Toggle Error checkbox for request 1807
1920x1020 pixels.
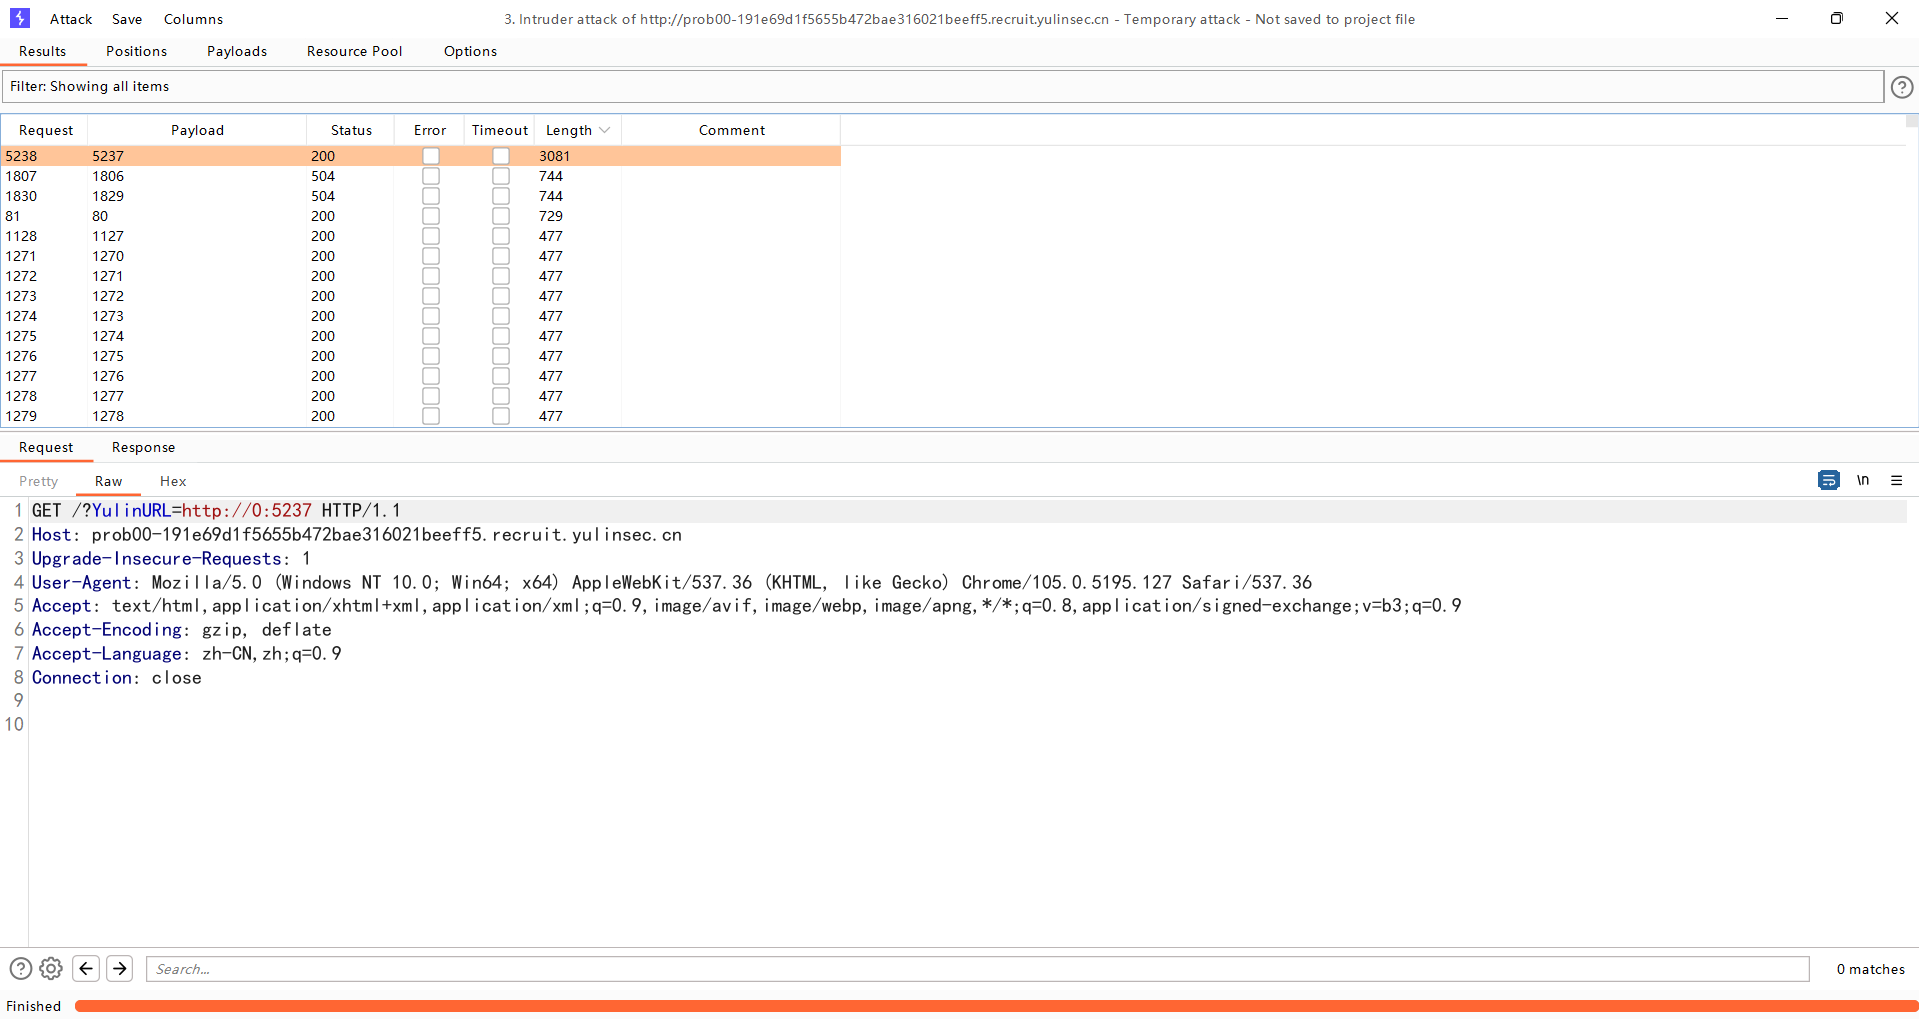pyautogui.click(x=431, y=176)
